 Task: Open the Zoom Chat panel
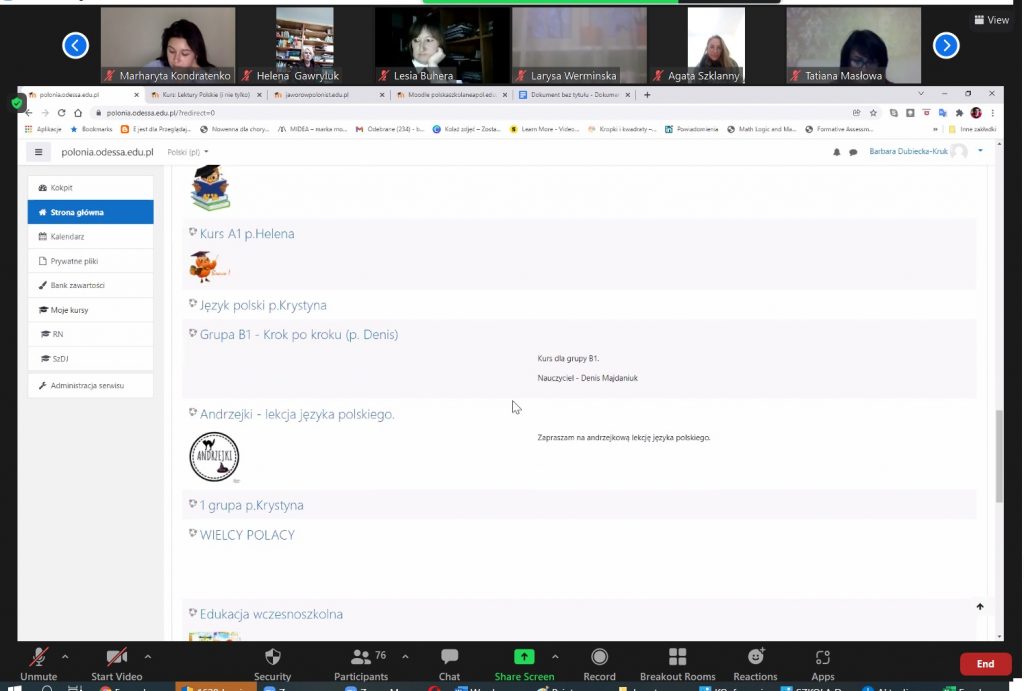tap(449, 657)
